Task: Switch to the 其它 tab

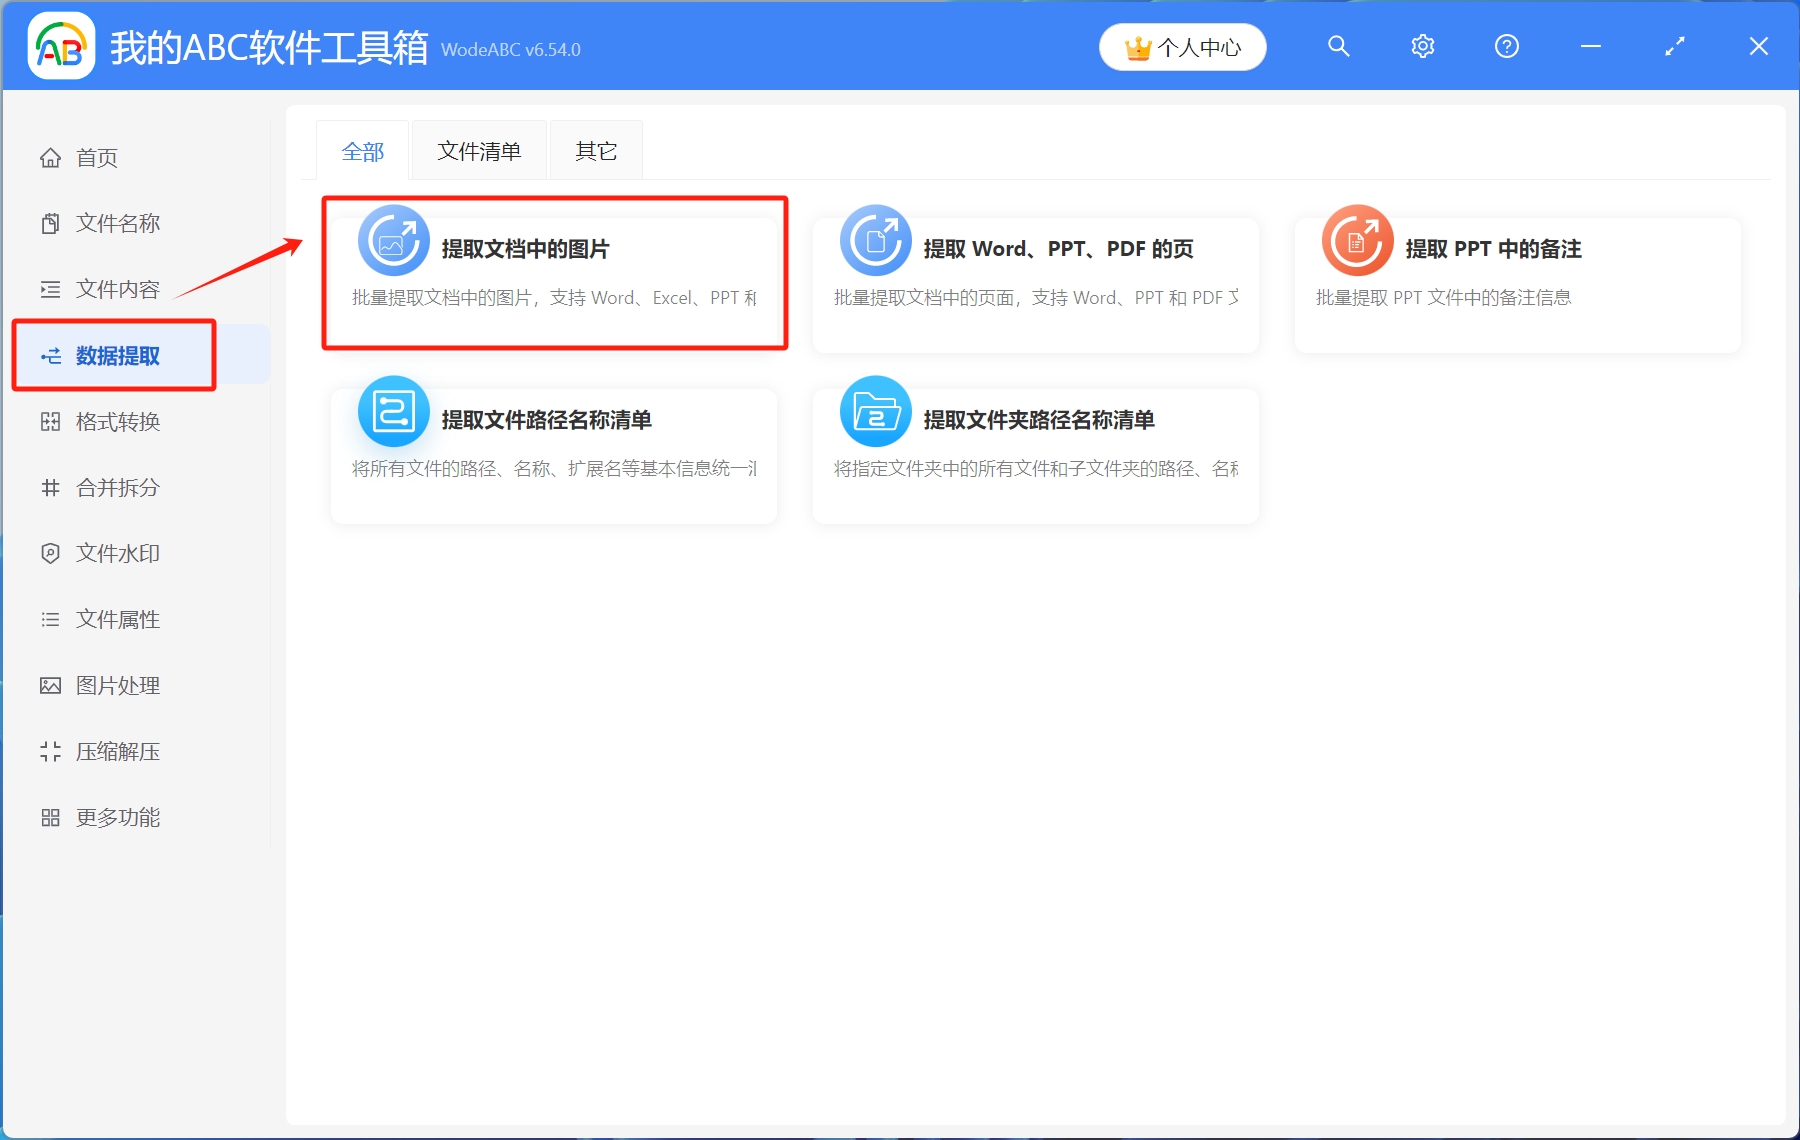Action: point(595,150)
